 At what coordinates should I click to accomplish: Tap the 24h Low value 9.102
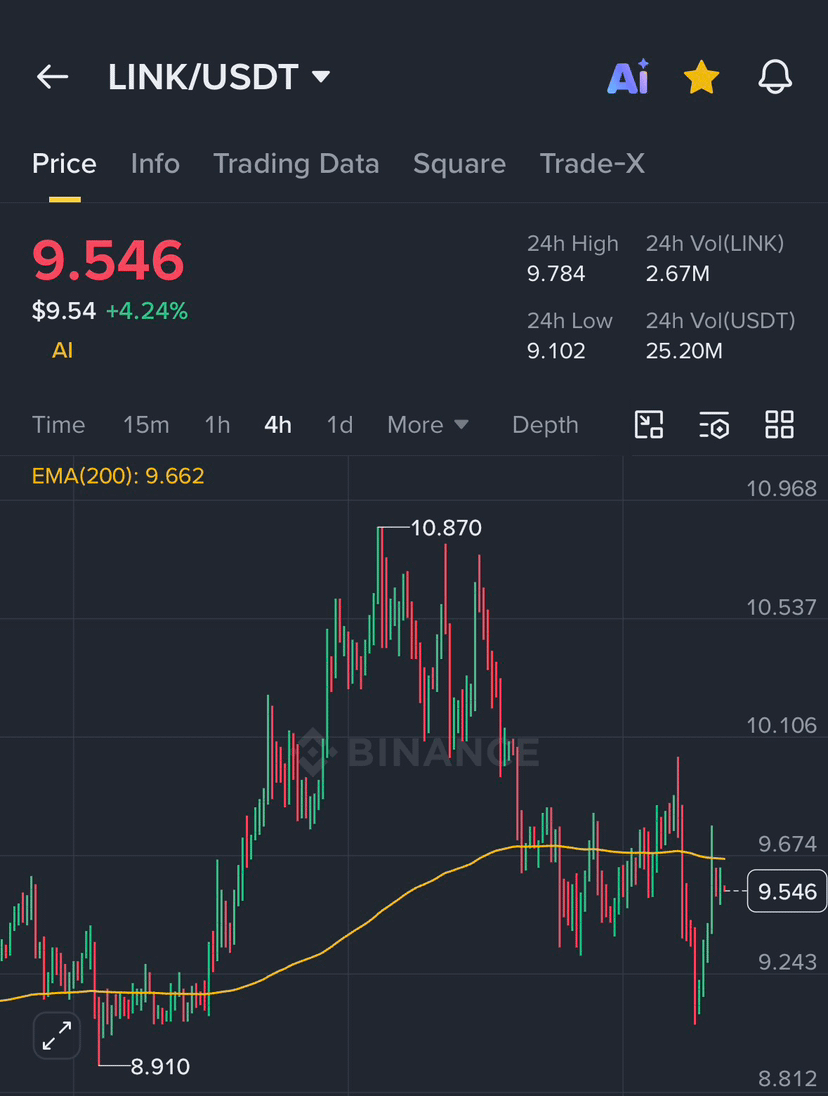(x=556, y=350)
